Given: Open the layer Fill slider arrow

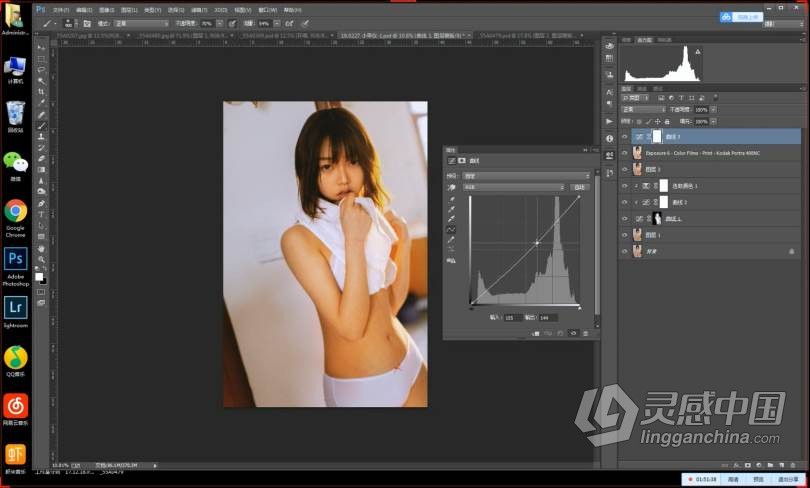Looking at the screenshot, I should click(x=713, y=122).
